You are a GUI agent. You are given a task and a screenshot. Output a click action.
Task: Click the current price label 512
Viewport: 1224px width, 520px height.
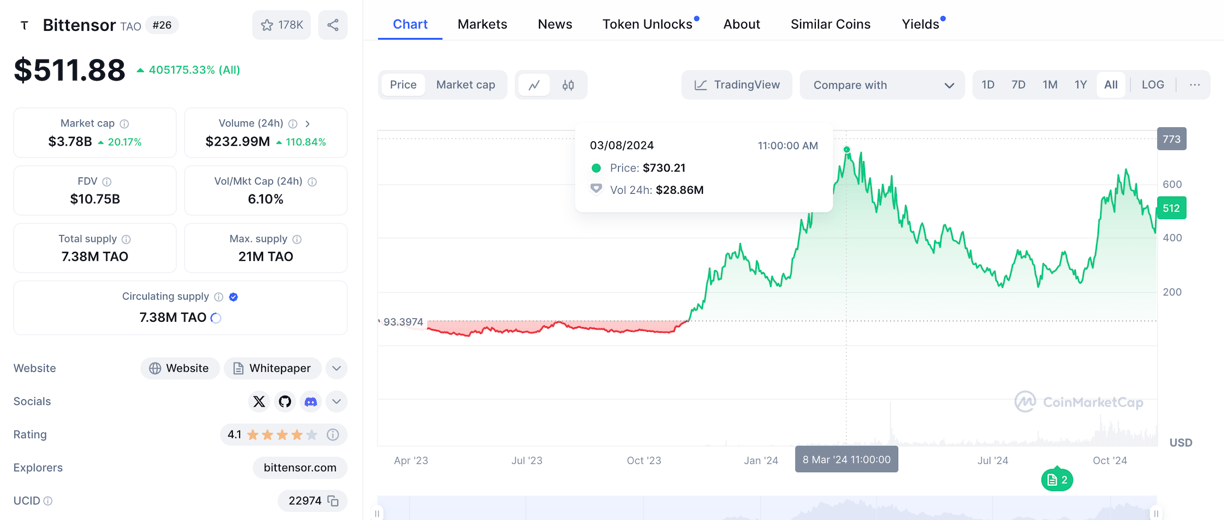(1171, 208)
